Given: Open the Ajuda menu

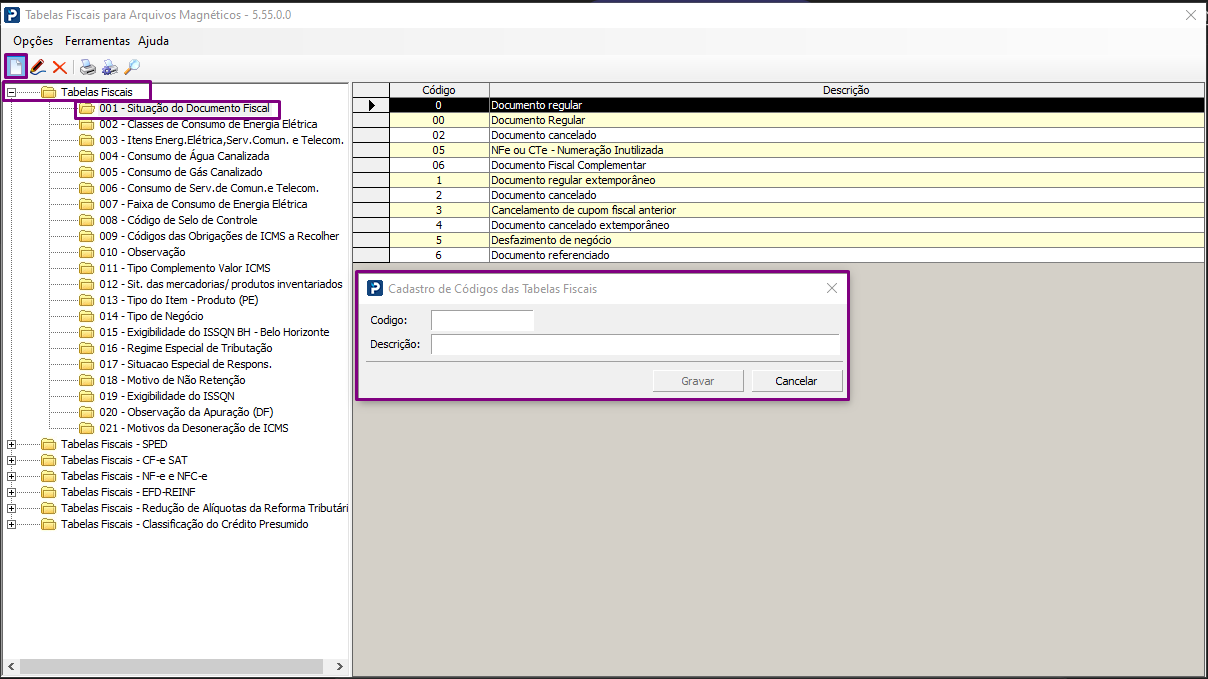Looking at the screenshot, I should pos(153,41).
